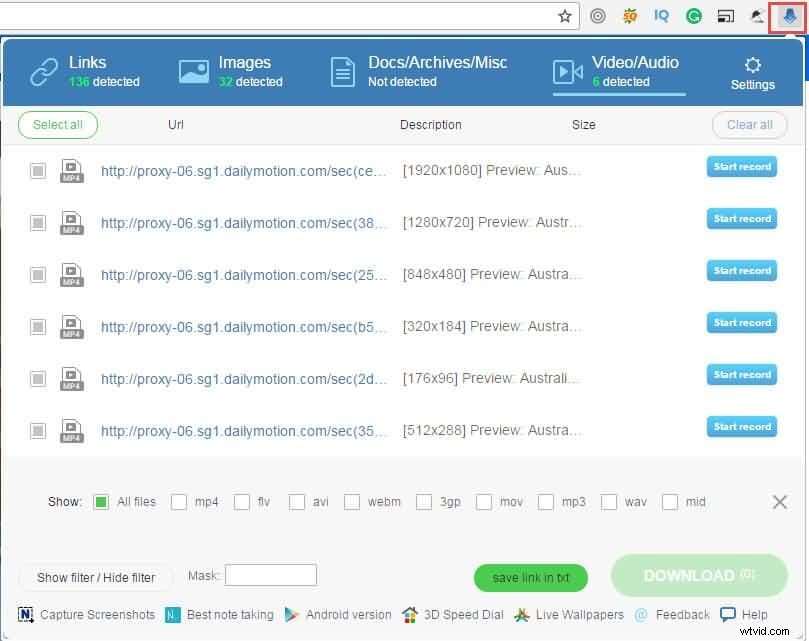
Task: Select the checkbox on the 1920x1080 video row
Action: 37,170
